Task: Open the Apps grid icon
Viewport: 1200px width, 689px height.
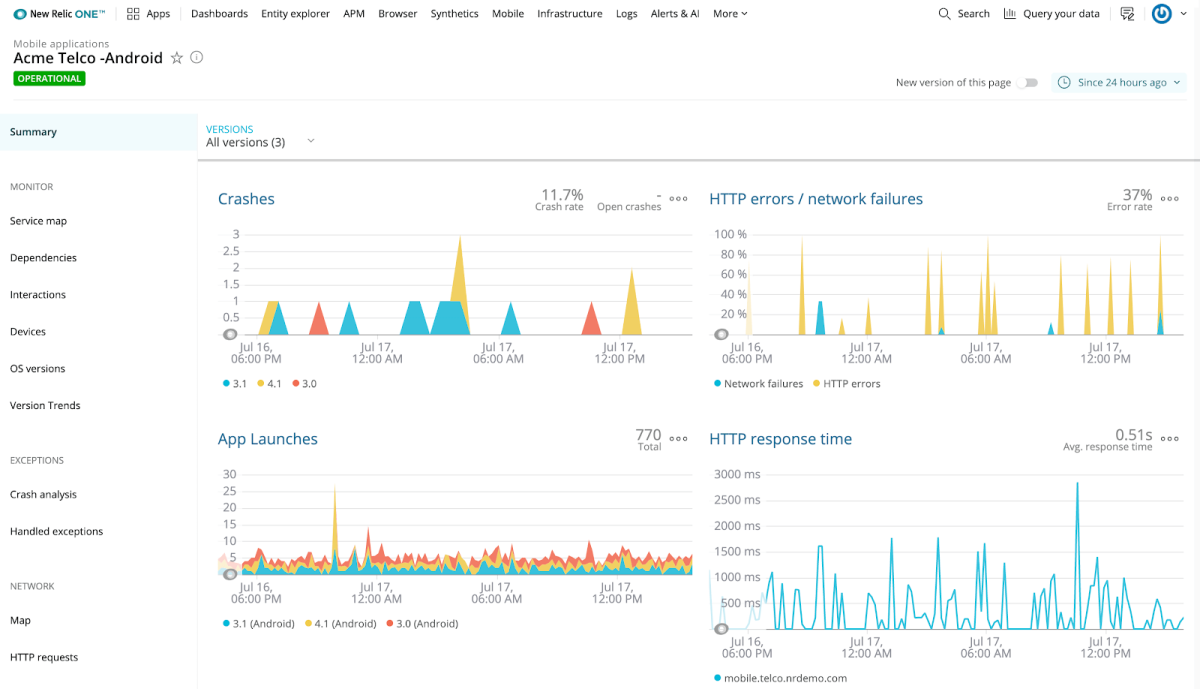Action: (133, 14)
